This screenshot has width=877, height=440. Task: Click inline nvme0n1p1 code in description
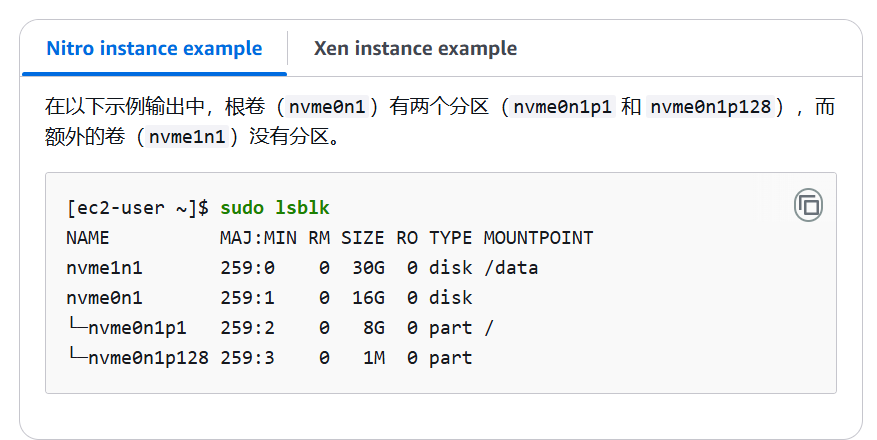pyautogui.click(x=562, y=106)
